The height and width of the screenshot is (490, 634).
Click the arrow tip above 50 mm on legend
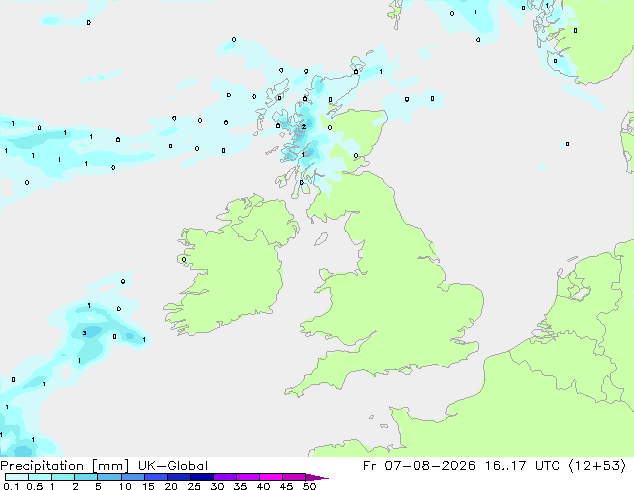(317, 477)
